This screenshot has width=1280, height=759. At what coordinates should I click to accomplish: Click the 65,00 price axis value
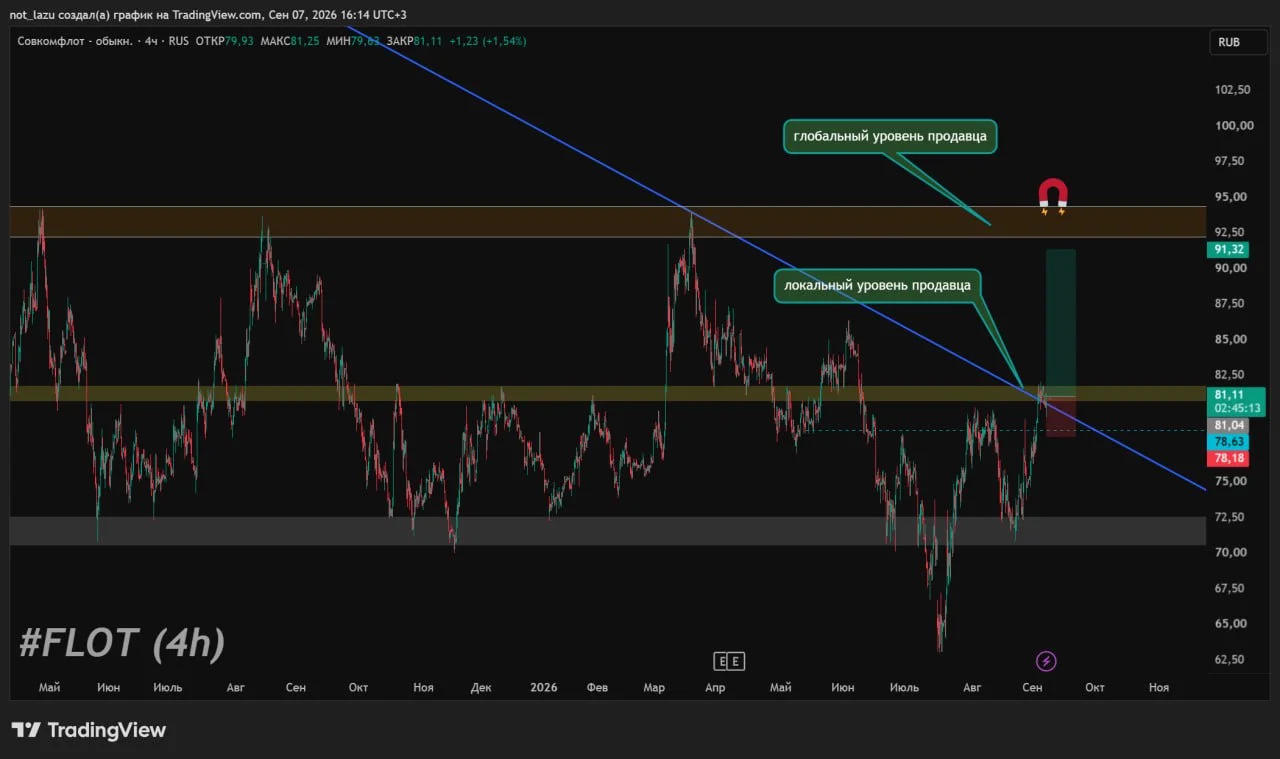[x=1232, y=623]
